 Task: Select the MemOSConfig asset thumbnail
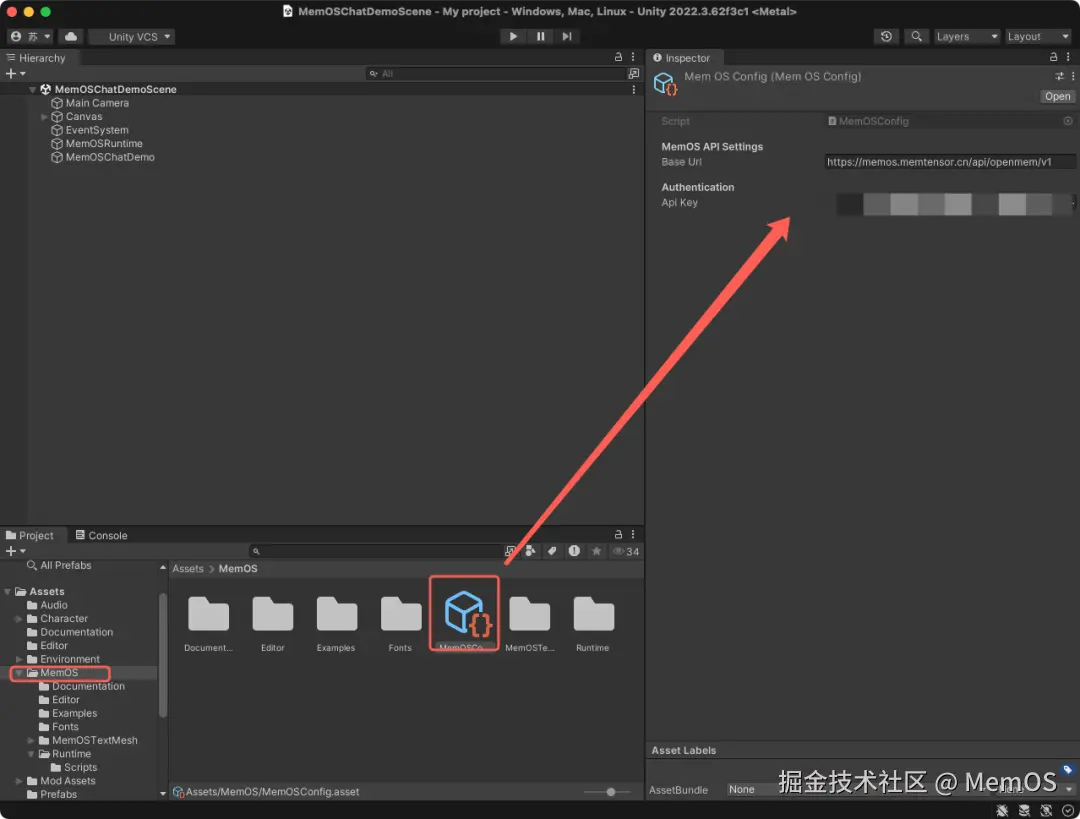[464, 614]
